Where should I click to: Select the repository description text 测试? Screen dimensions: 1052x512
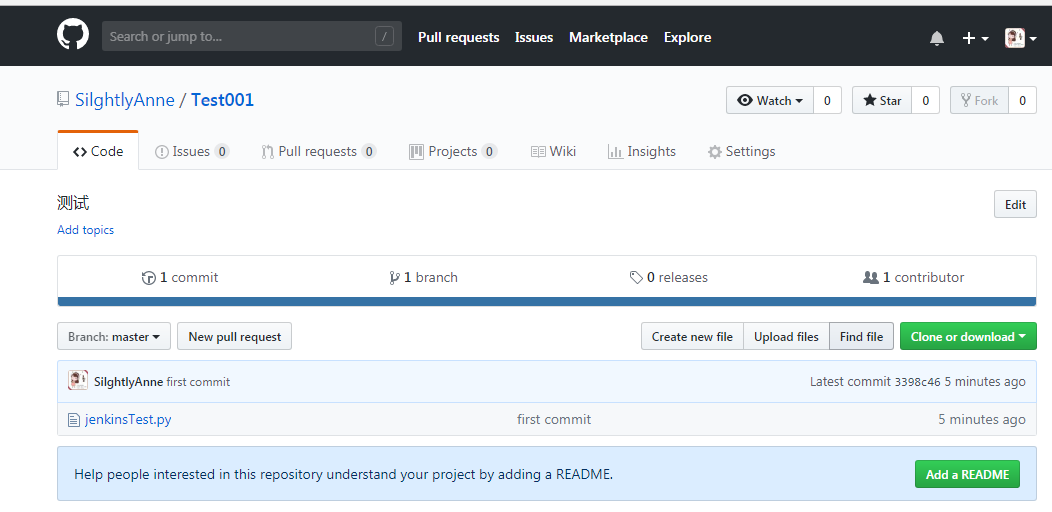click(x=73, y=203)
